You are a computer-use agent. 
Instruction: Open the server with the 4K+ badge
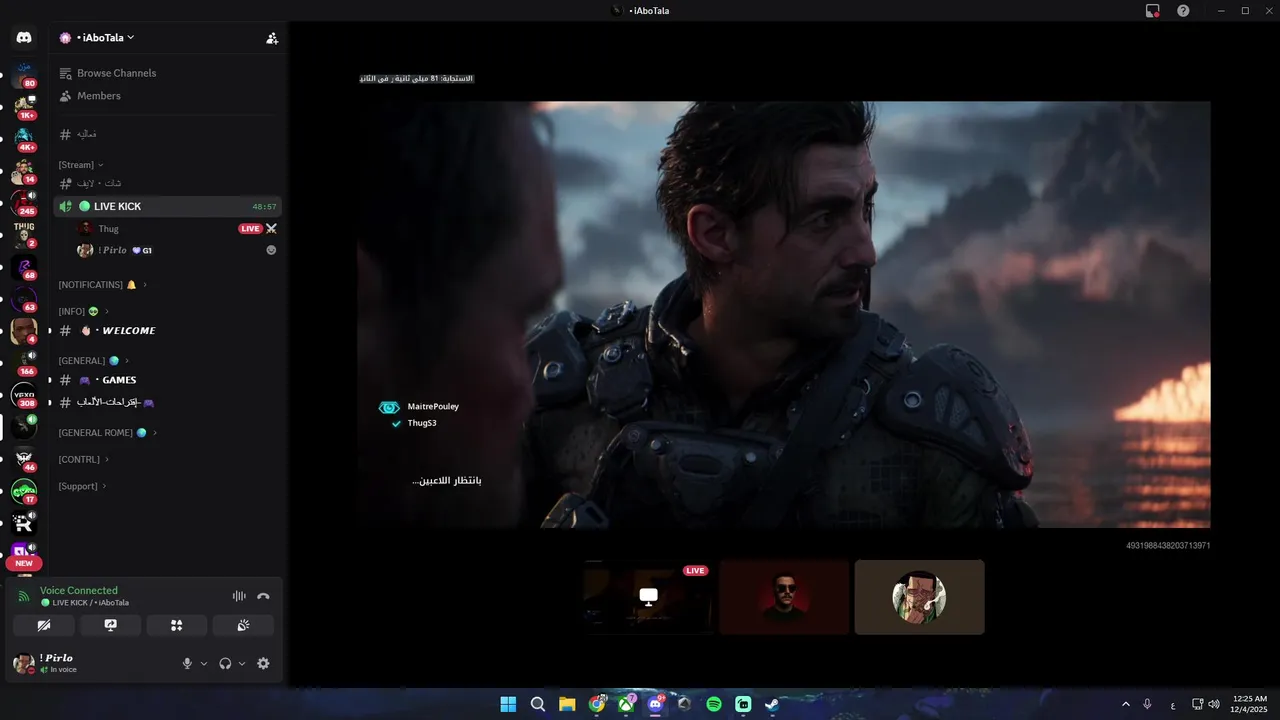coord(24,138)
